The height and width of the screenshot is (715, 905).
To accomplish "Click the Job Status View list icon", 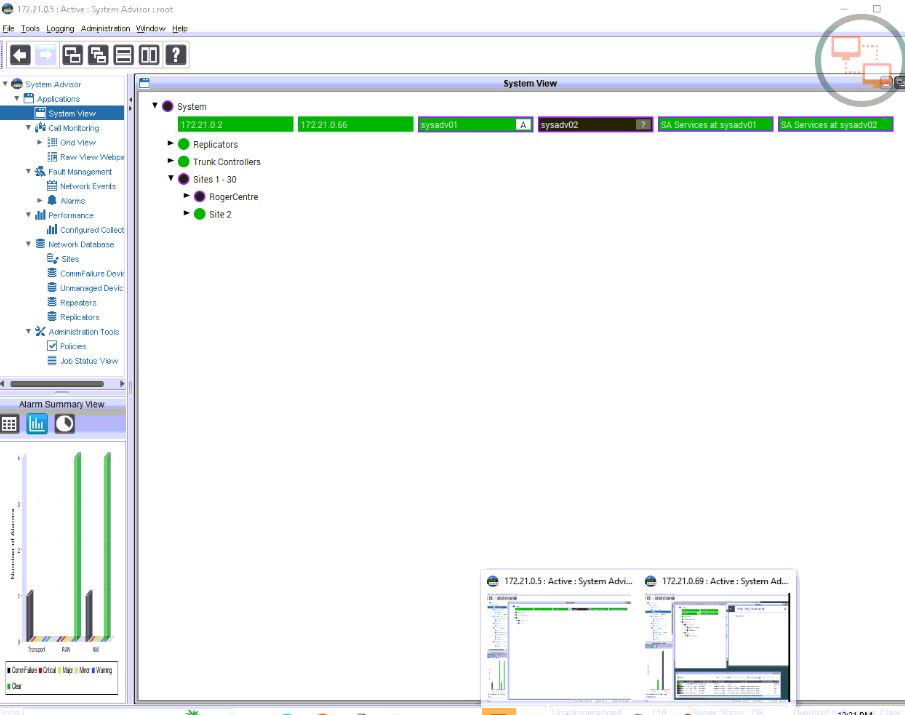I will (52, 360).
